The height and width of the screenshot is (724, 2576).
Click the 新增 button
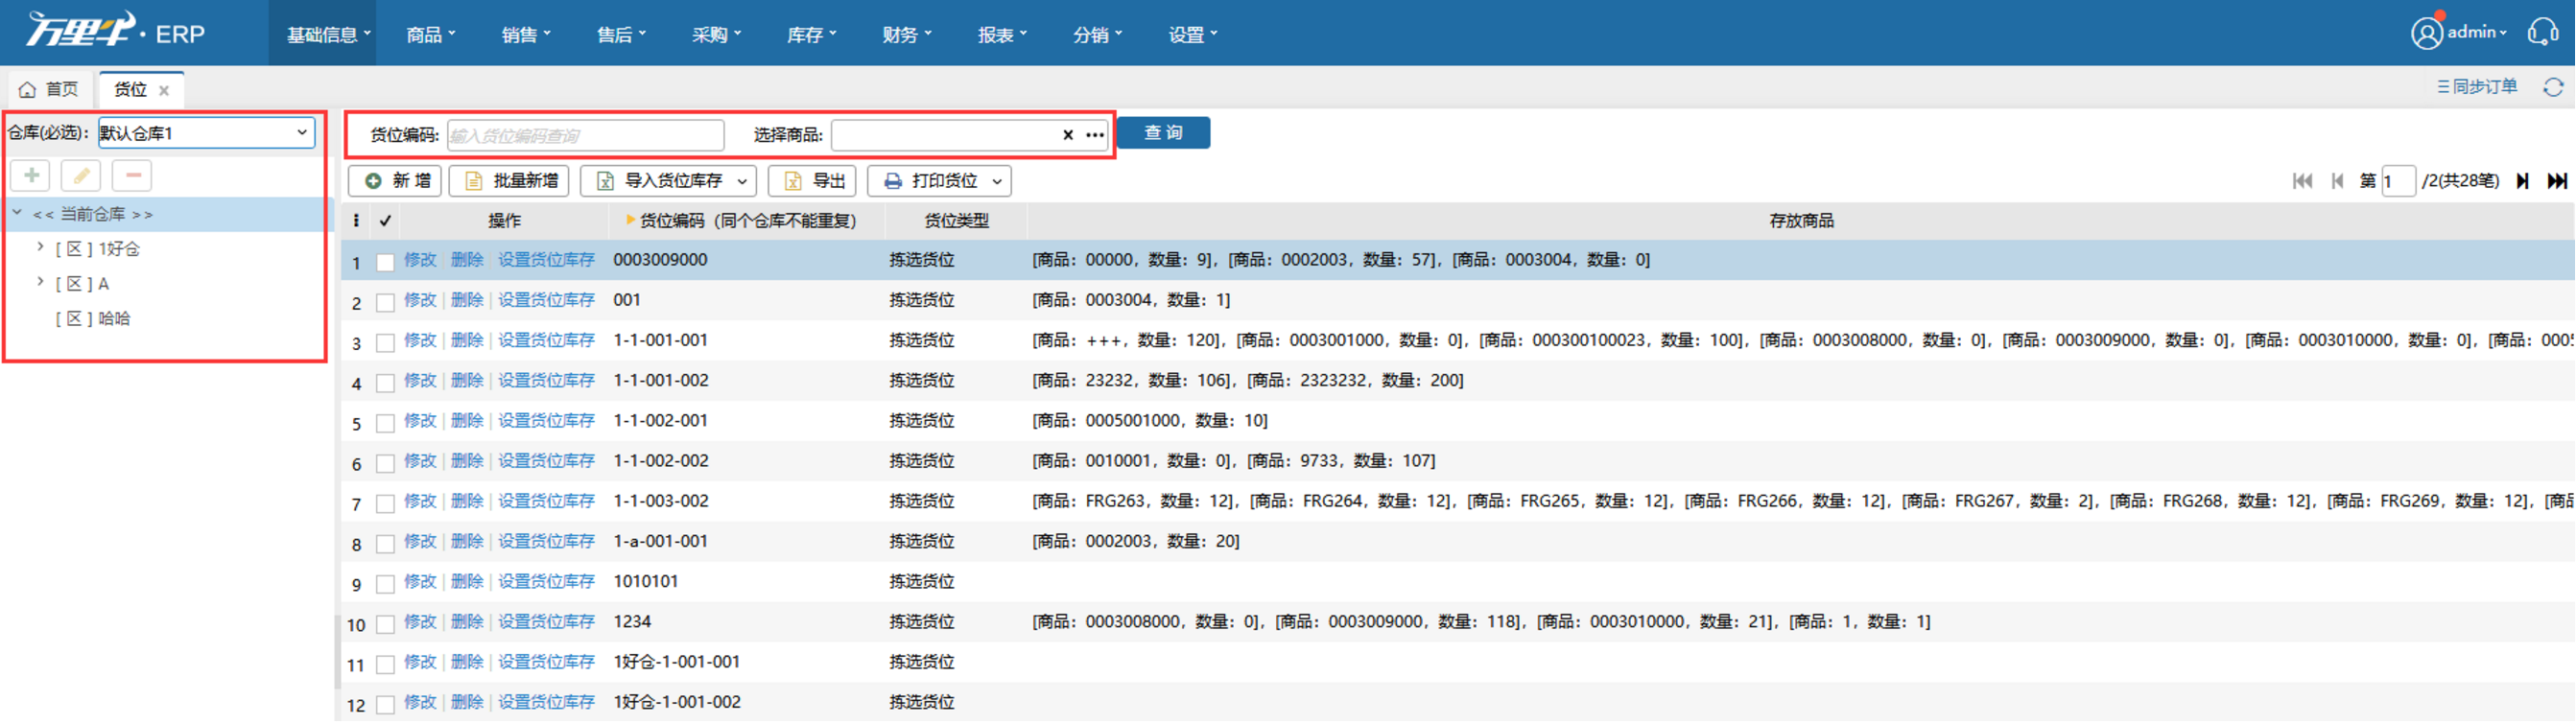pos(396,181)
